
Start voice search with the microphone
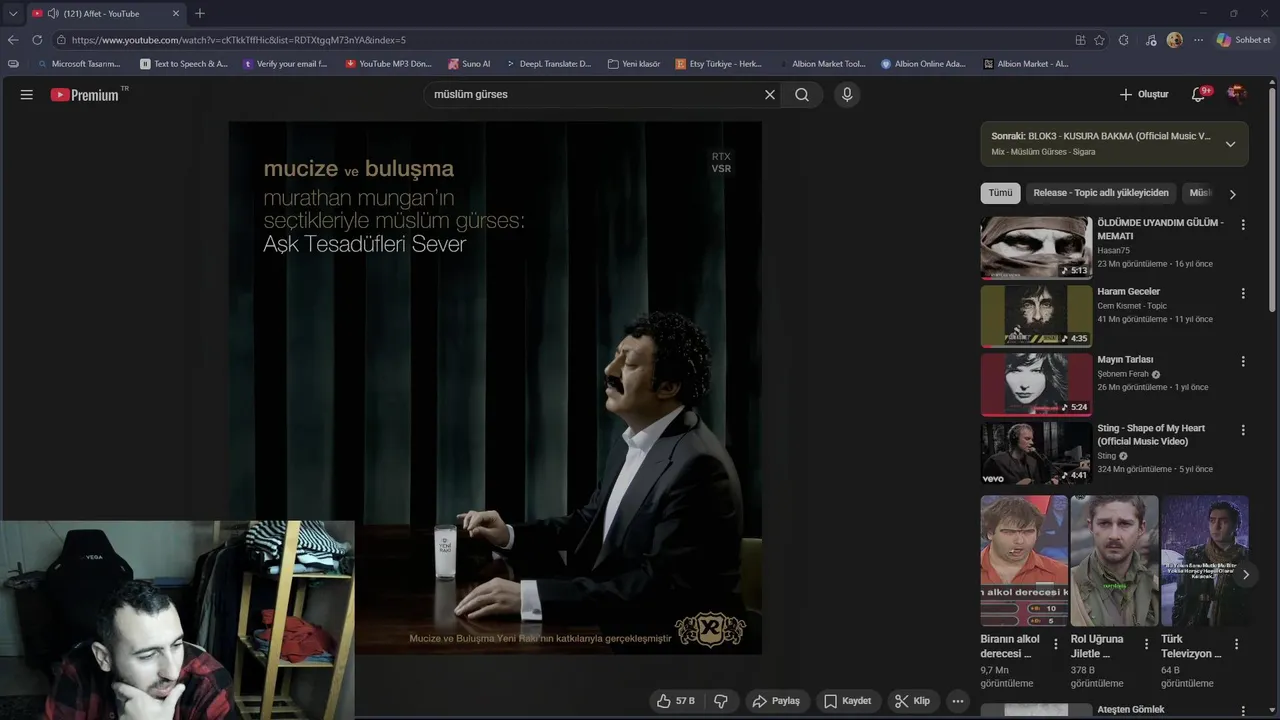(x=847, y=95)
